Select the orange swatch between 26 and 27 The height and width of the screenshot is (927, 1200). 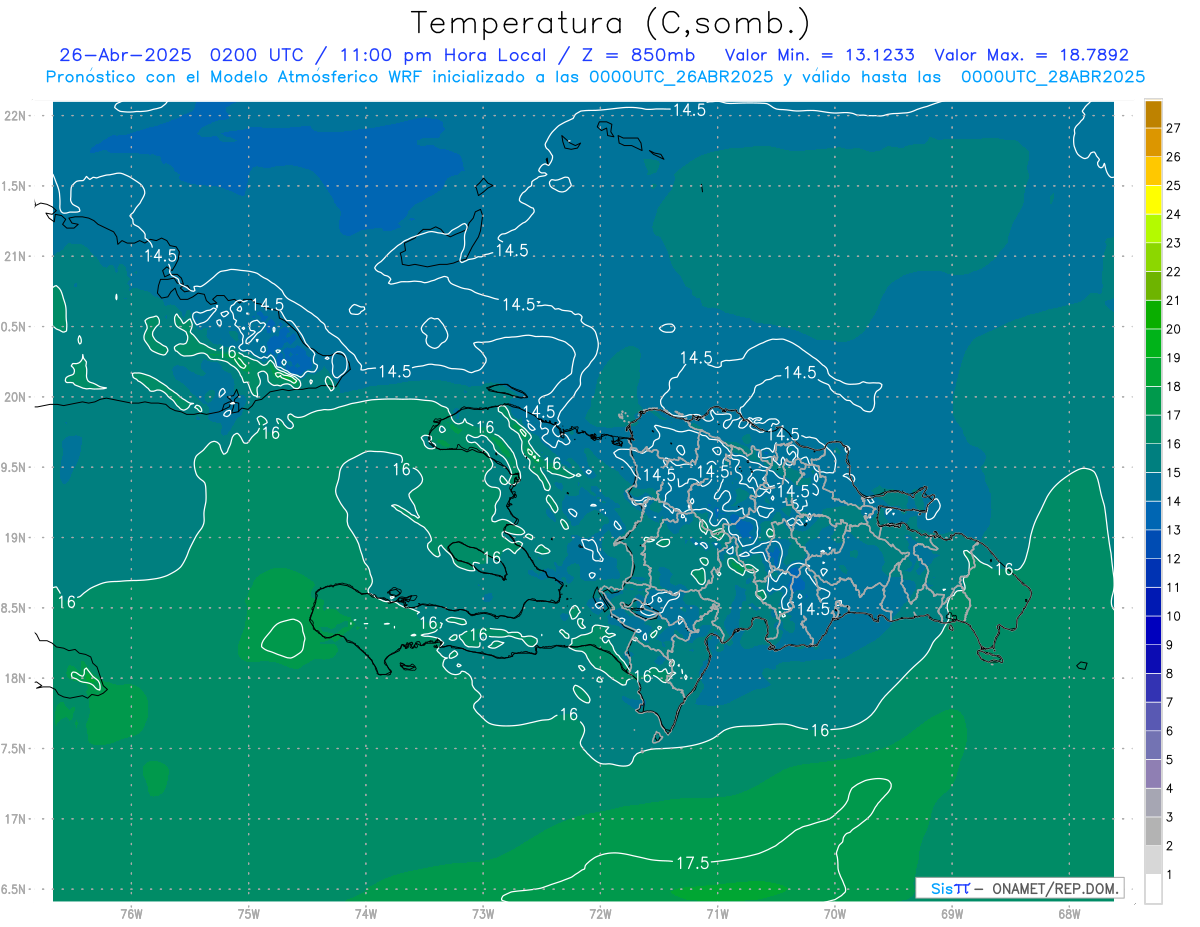click(1153, 142)
